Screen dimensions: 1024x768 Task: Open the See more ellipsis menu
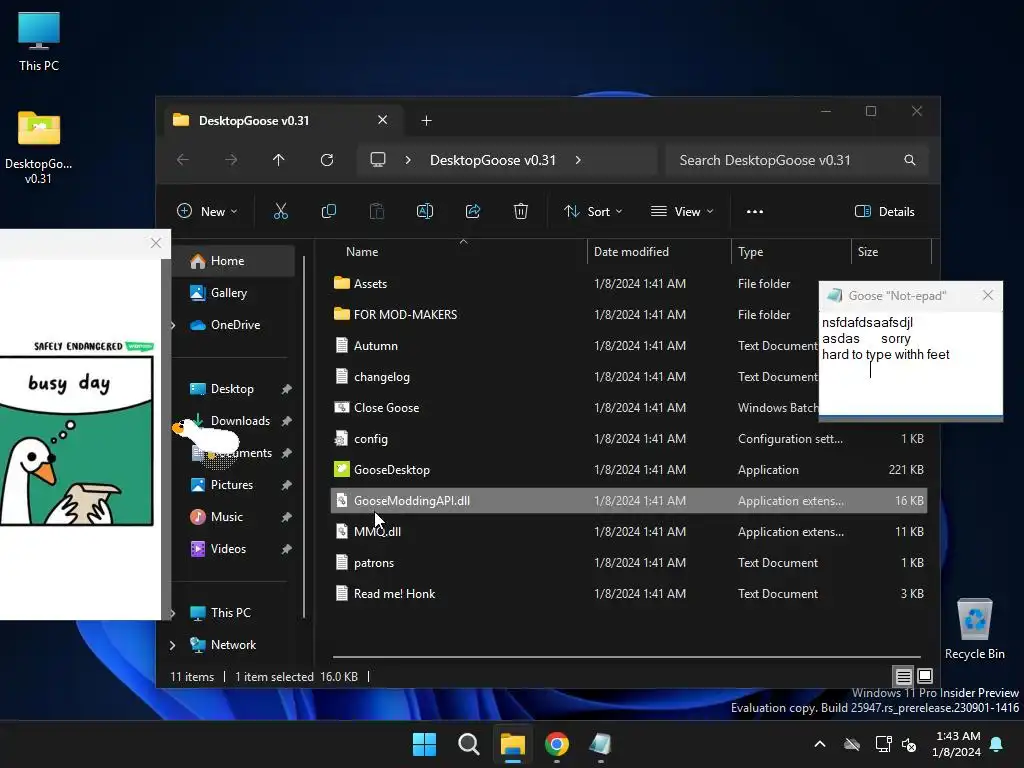pyautogui.click(x=754, y=212)
